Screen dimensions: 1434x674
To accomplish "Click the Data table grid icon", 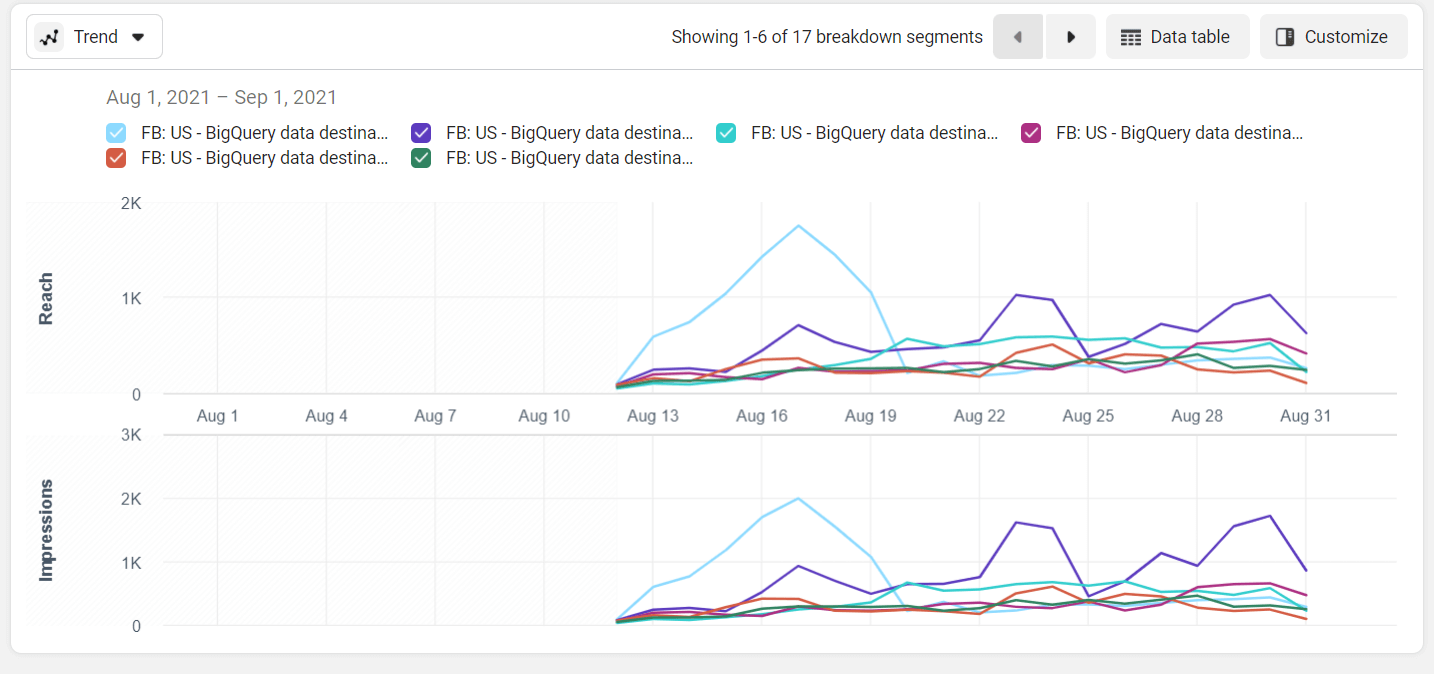I will click(x=1131, y=37).
